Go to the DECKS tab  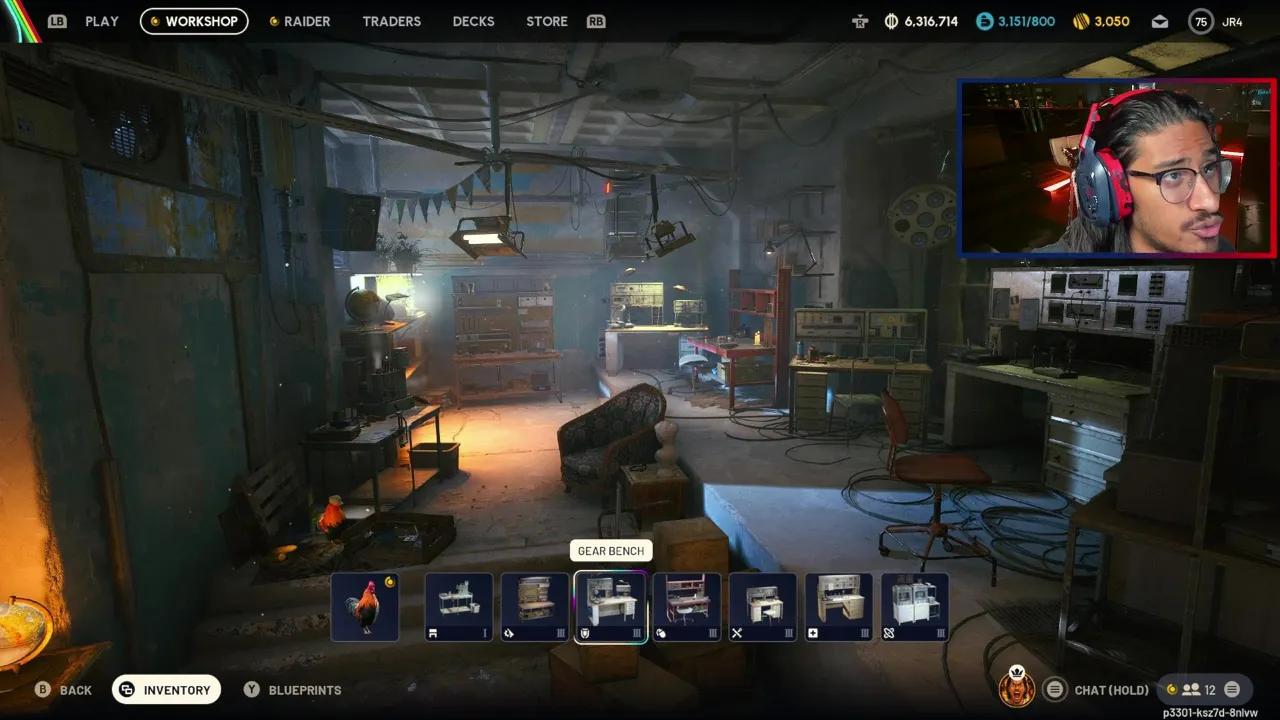coord(473,21)
